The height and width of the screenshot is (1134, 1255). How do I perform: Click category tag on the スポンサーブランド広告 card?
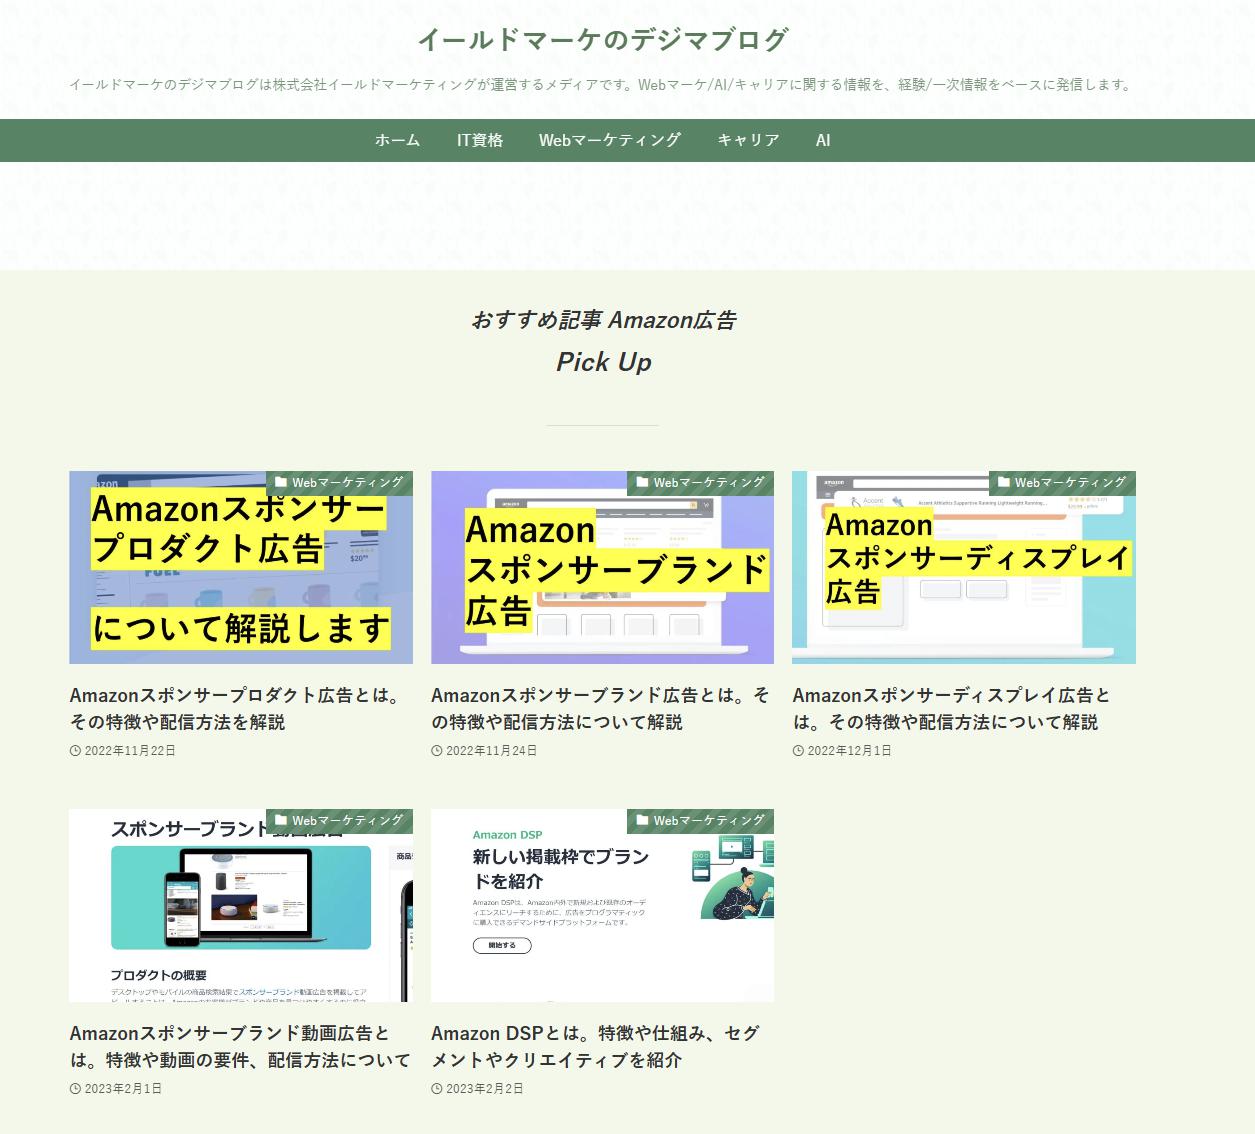(x=700, y=483)
